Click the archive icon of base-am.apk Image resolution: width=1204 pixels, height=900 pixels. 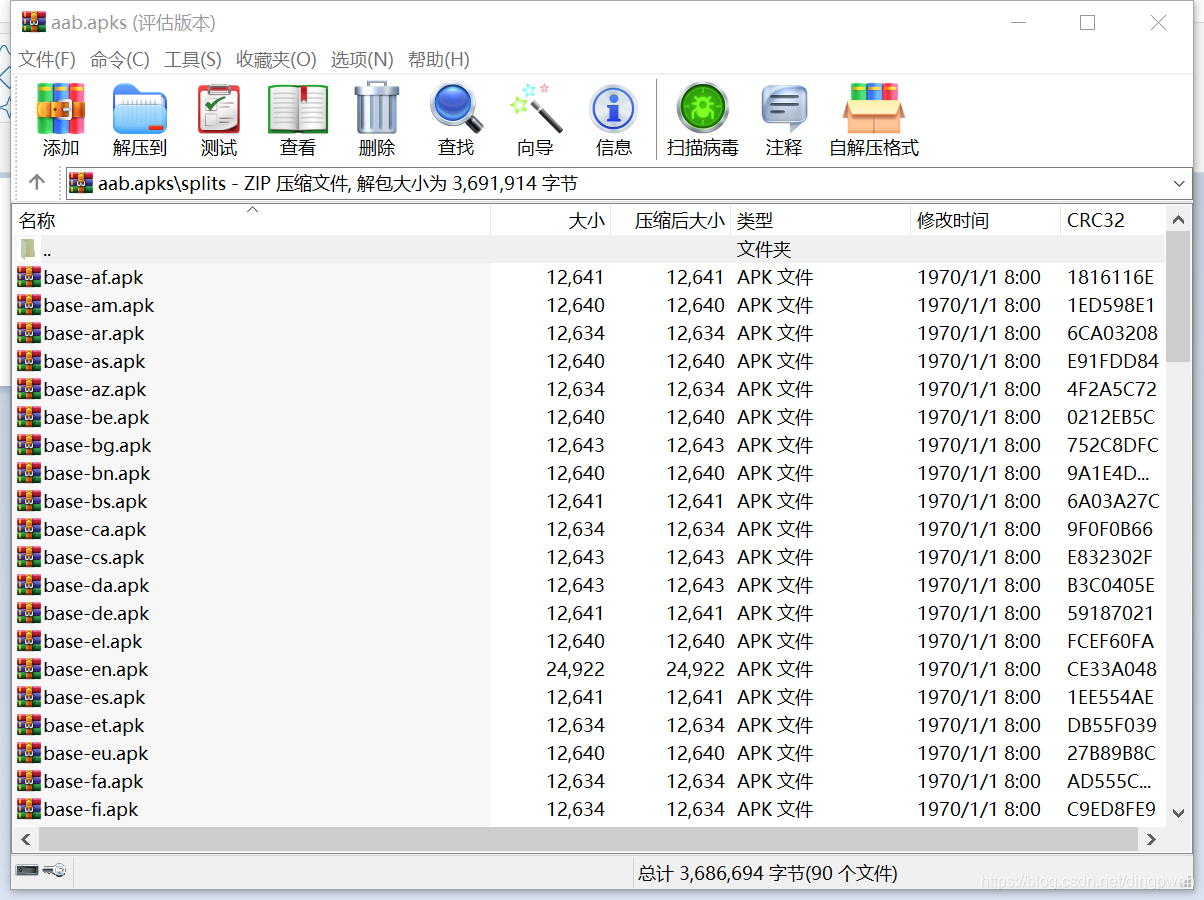(x=29, y=305)
